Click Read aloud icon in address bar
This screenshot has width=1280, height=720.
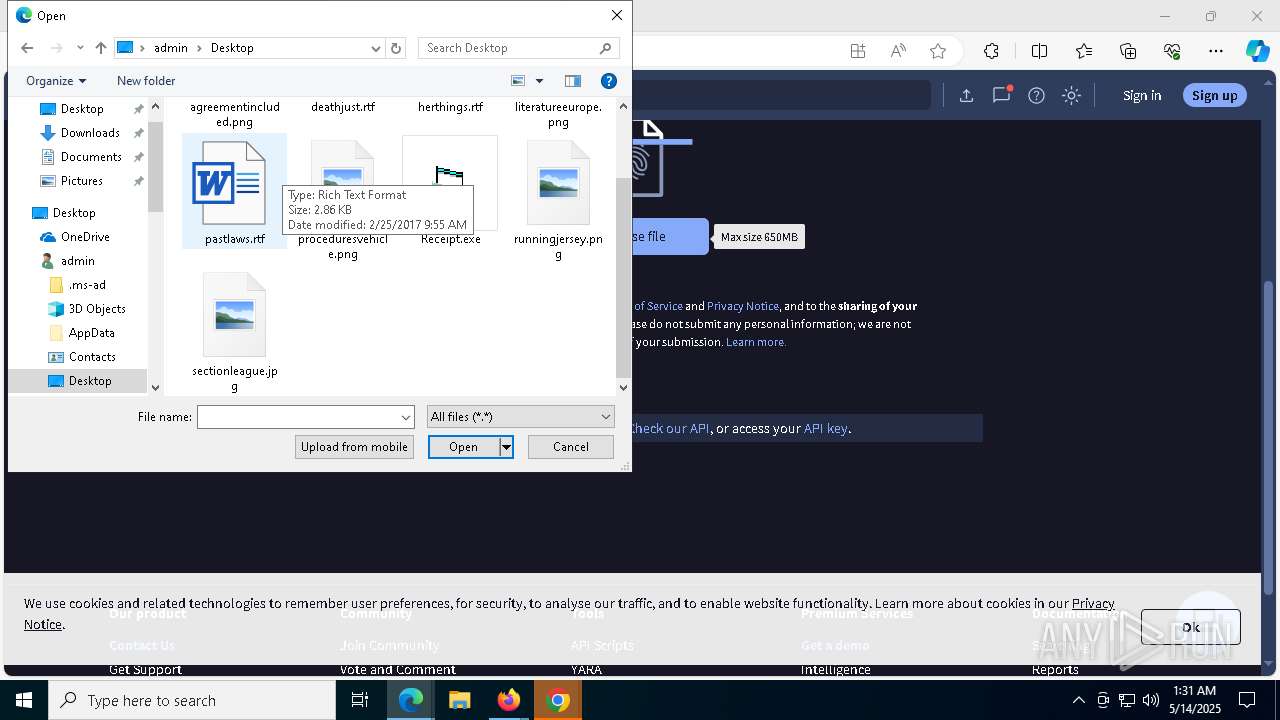(x=898, y=51)
